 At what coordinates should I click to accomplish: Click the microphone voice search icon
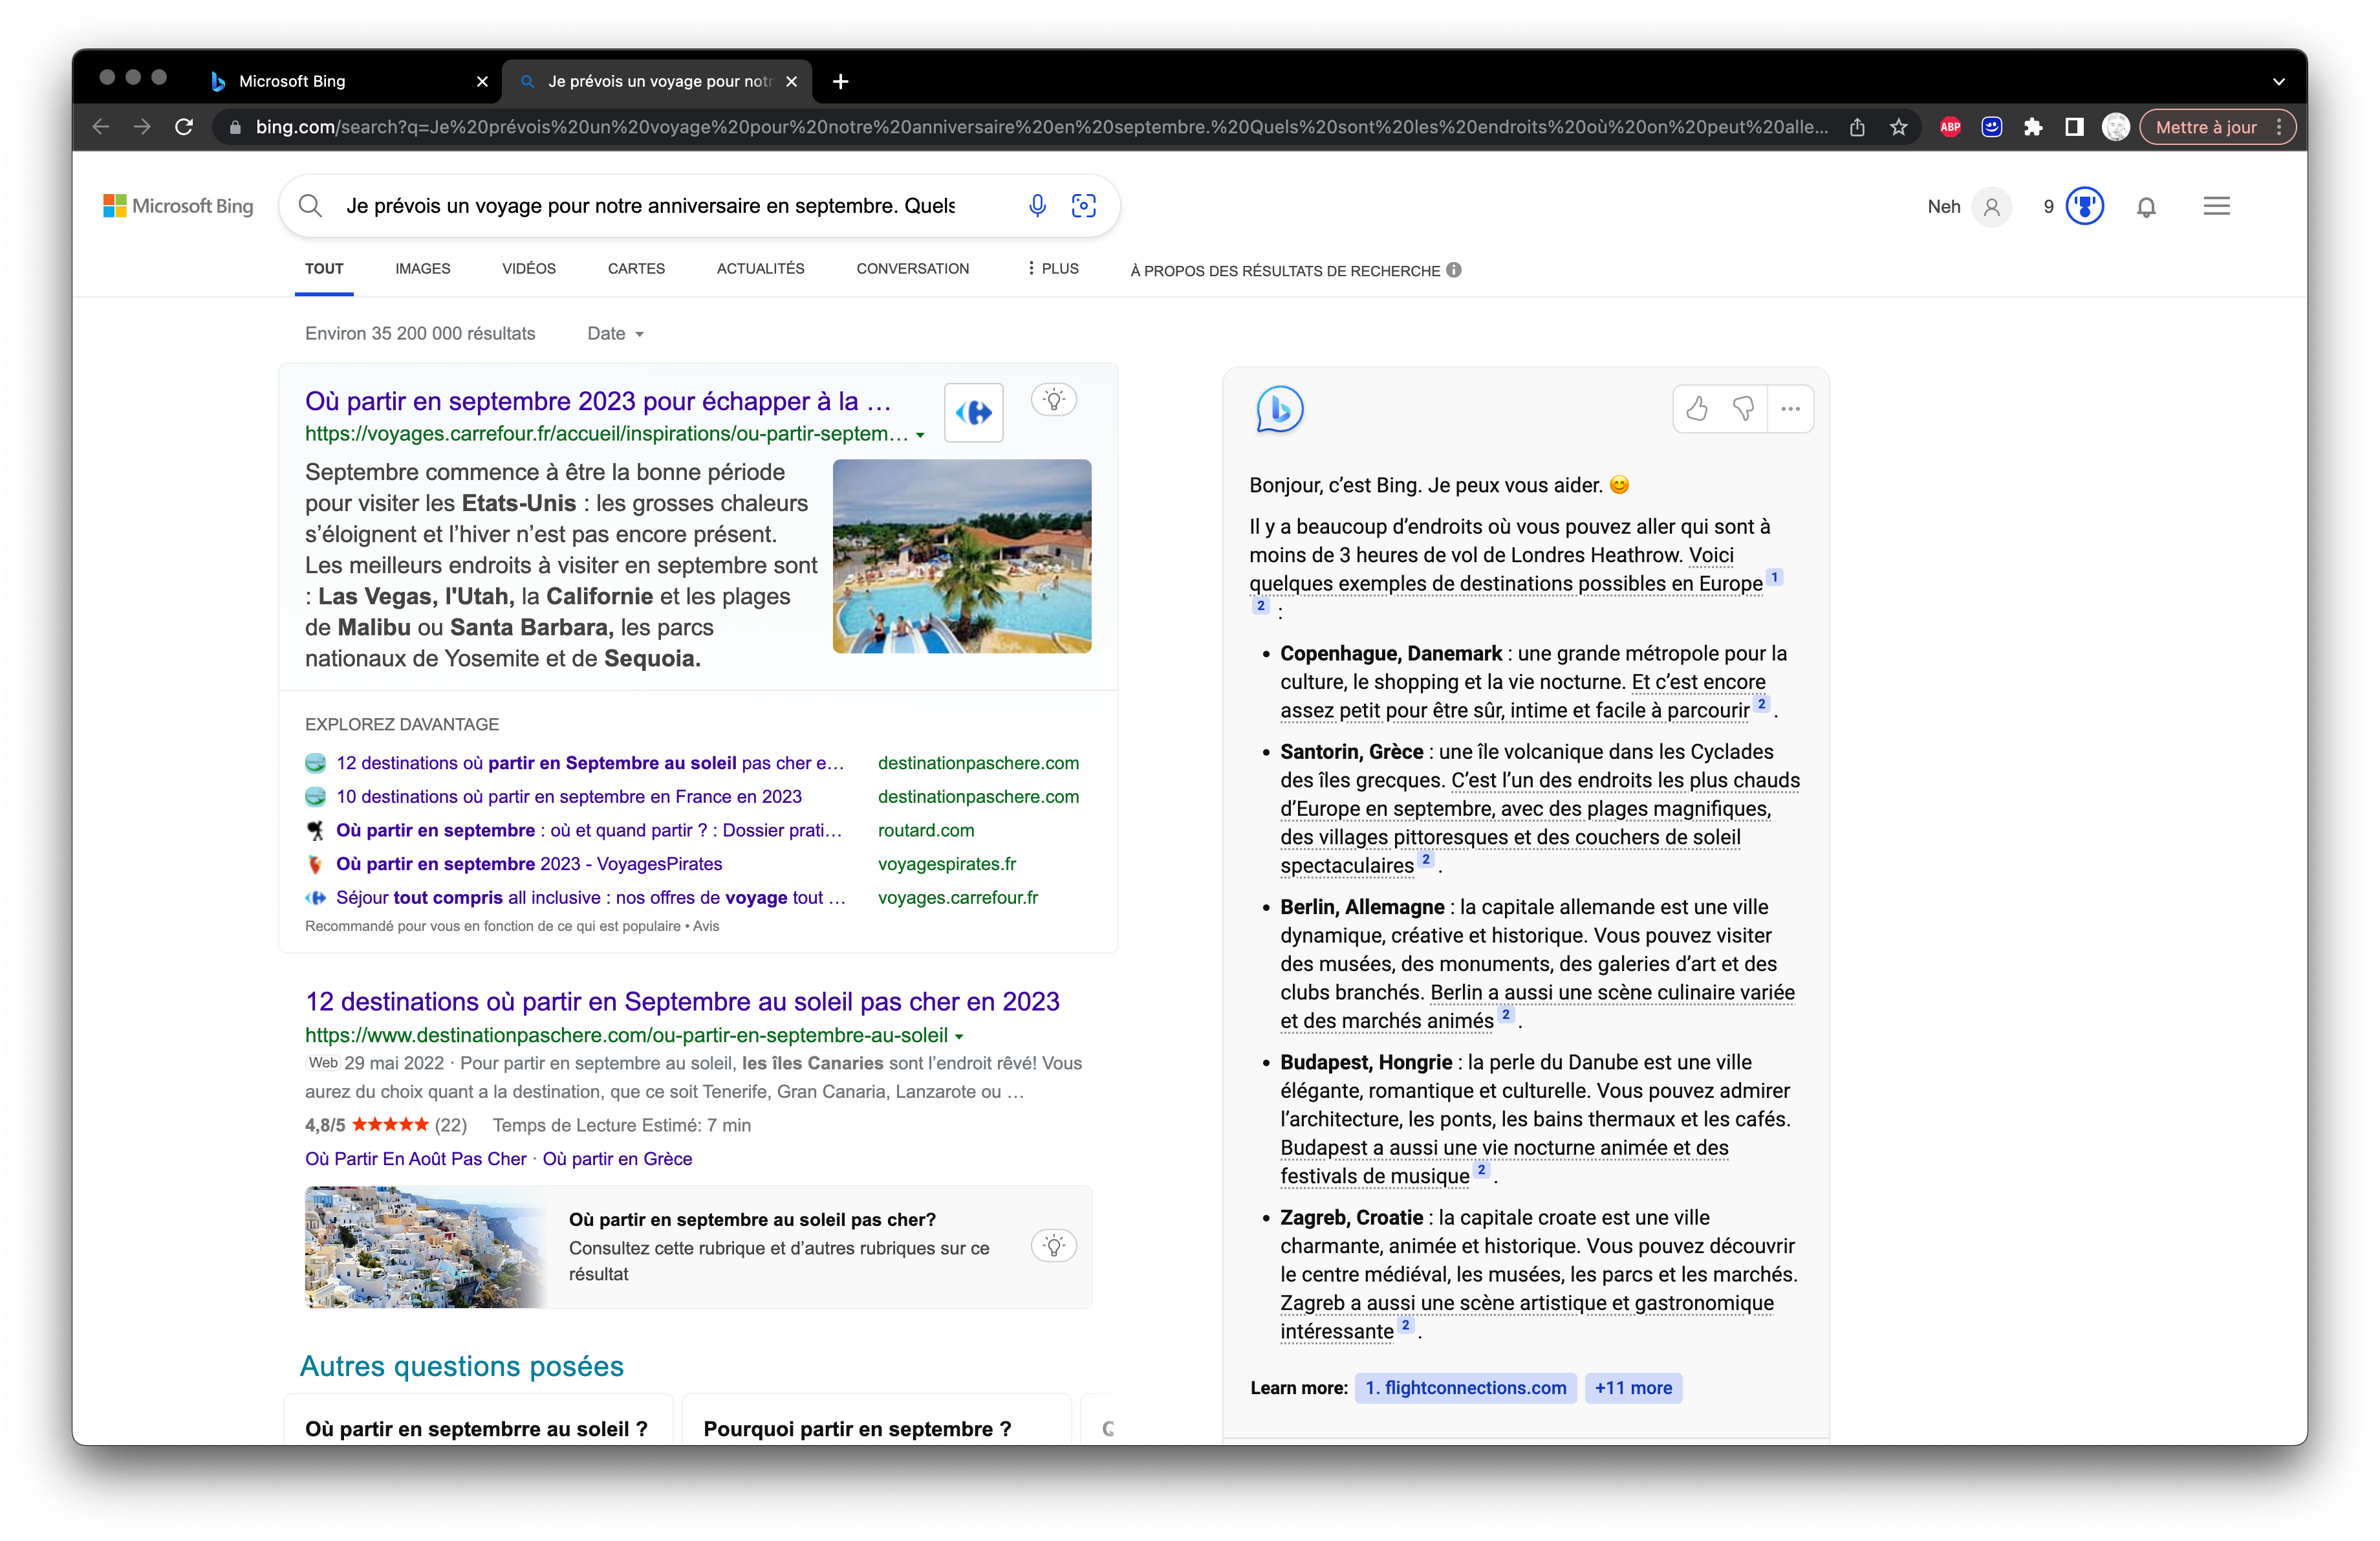click(1037, 206)
